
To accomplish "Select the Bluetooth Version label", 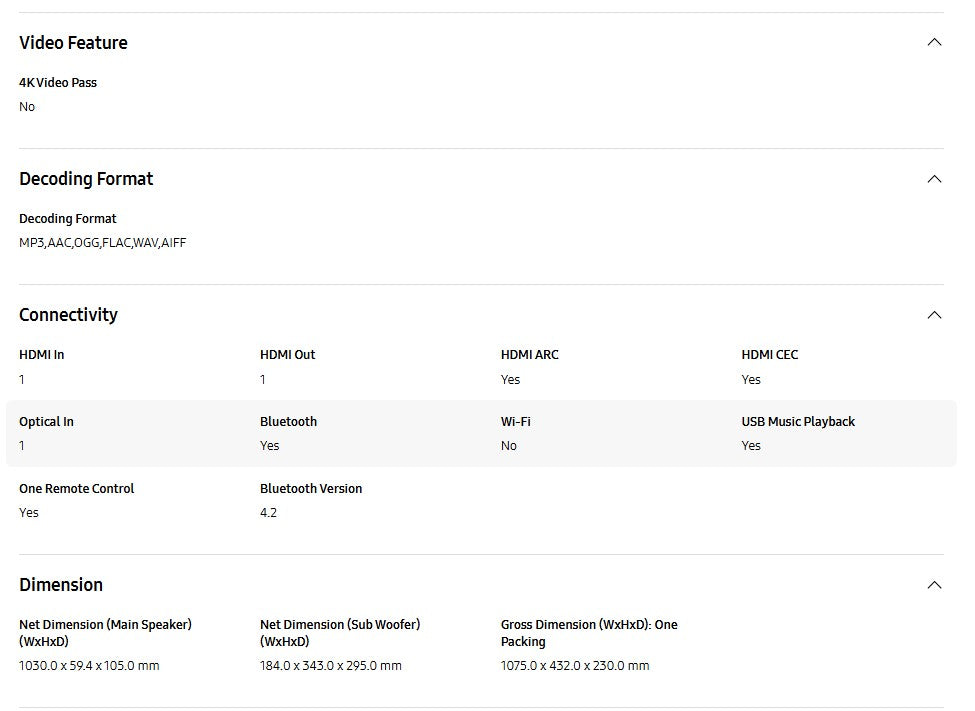I will (311, 489).
